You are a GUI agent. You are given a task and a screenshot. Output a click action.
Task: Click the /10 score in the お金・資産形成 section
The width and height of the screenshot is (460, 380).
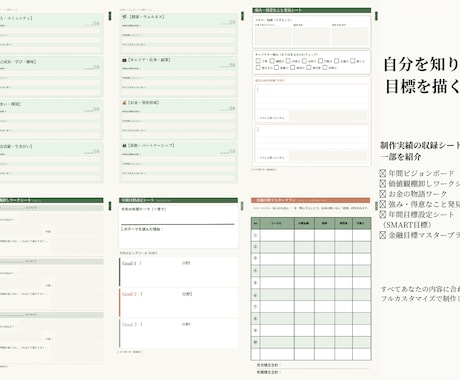[x=228, y=108]
